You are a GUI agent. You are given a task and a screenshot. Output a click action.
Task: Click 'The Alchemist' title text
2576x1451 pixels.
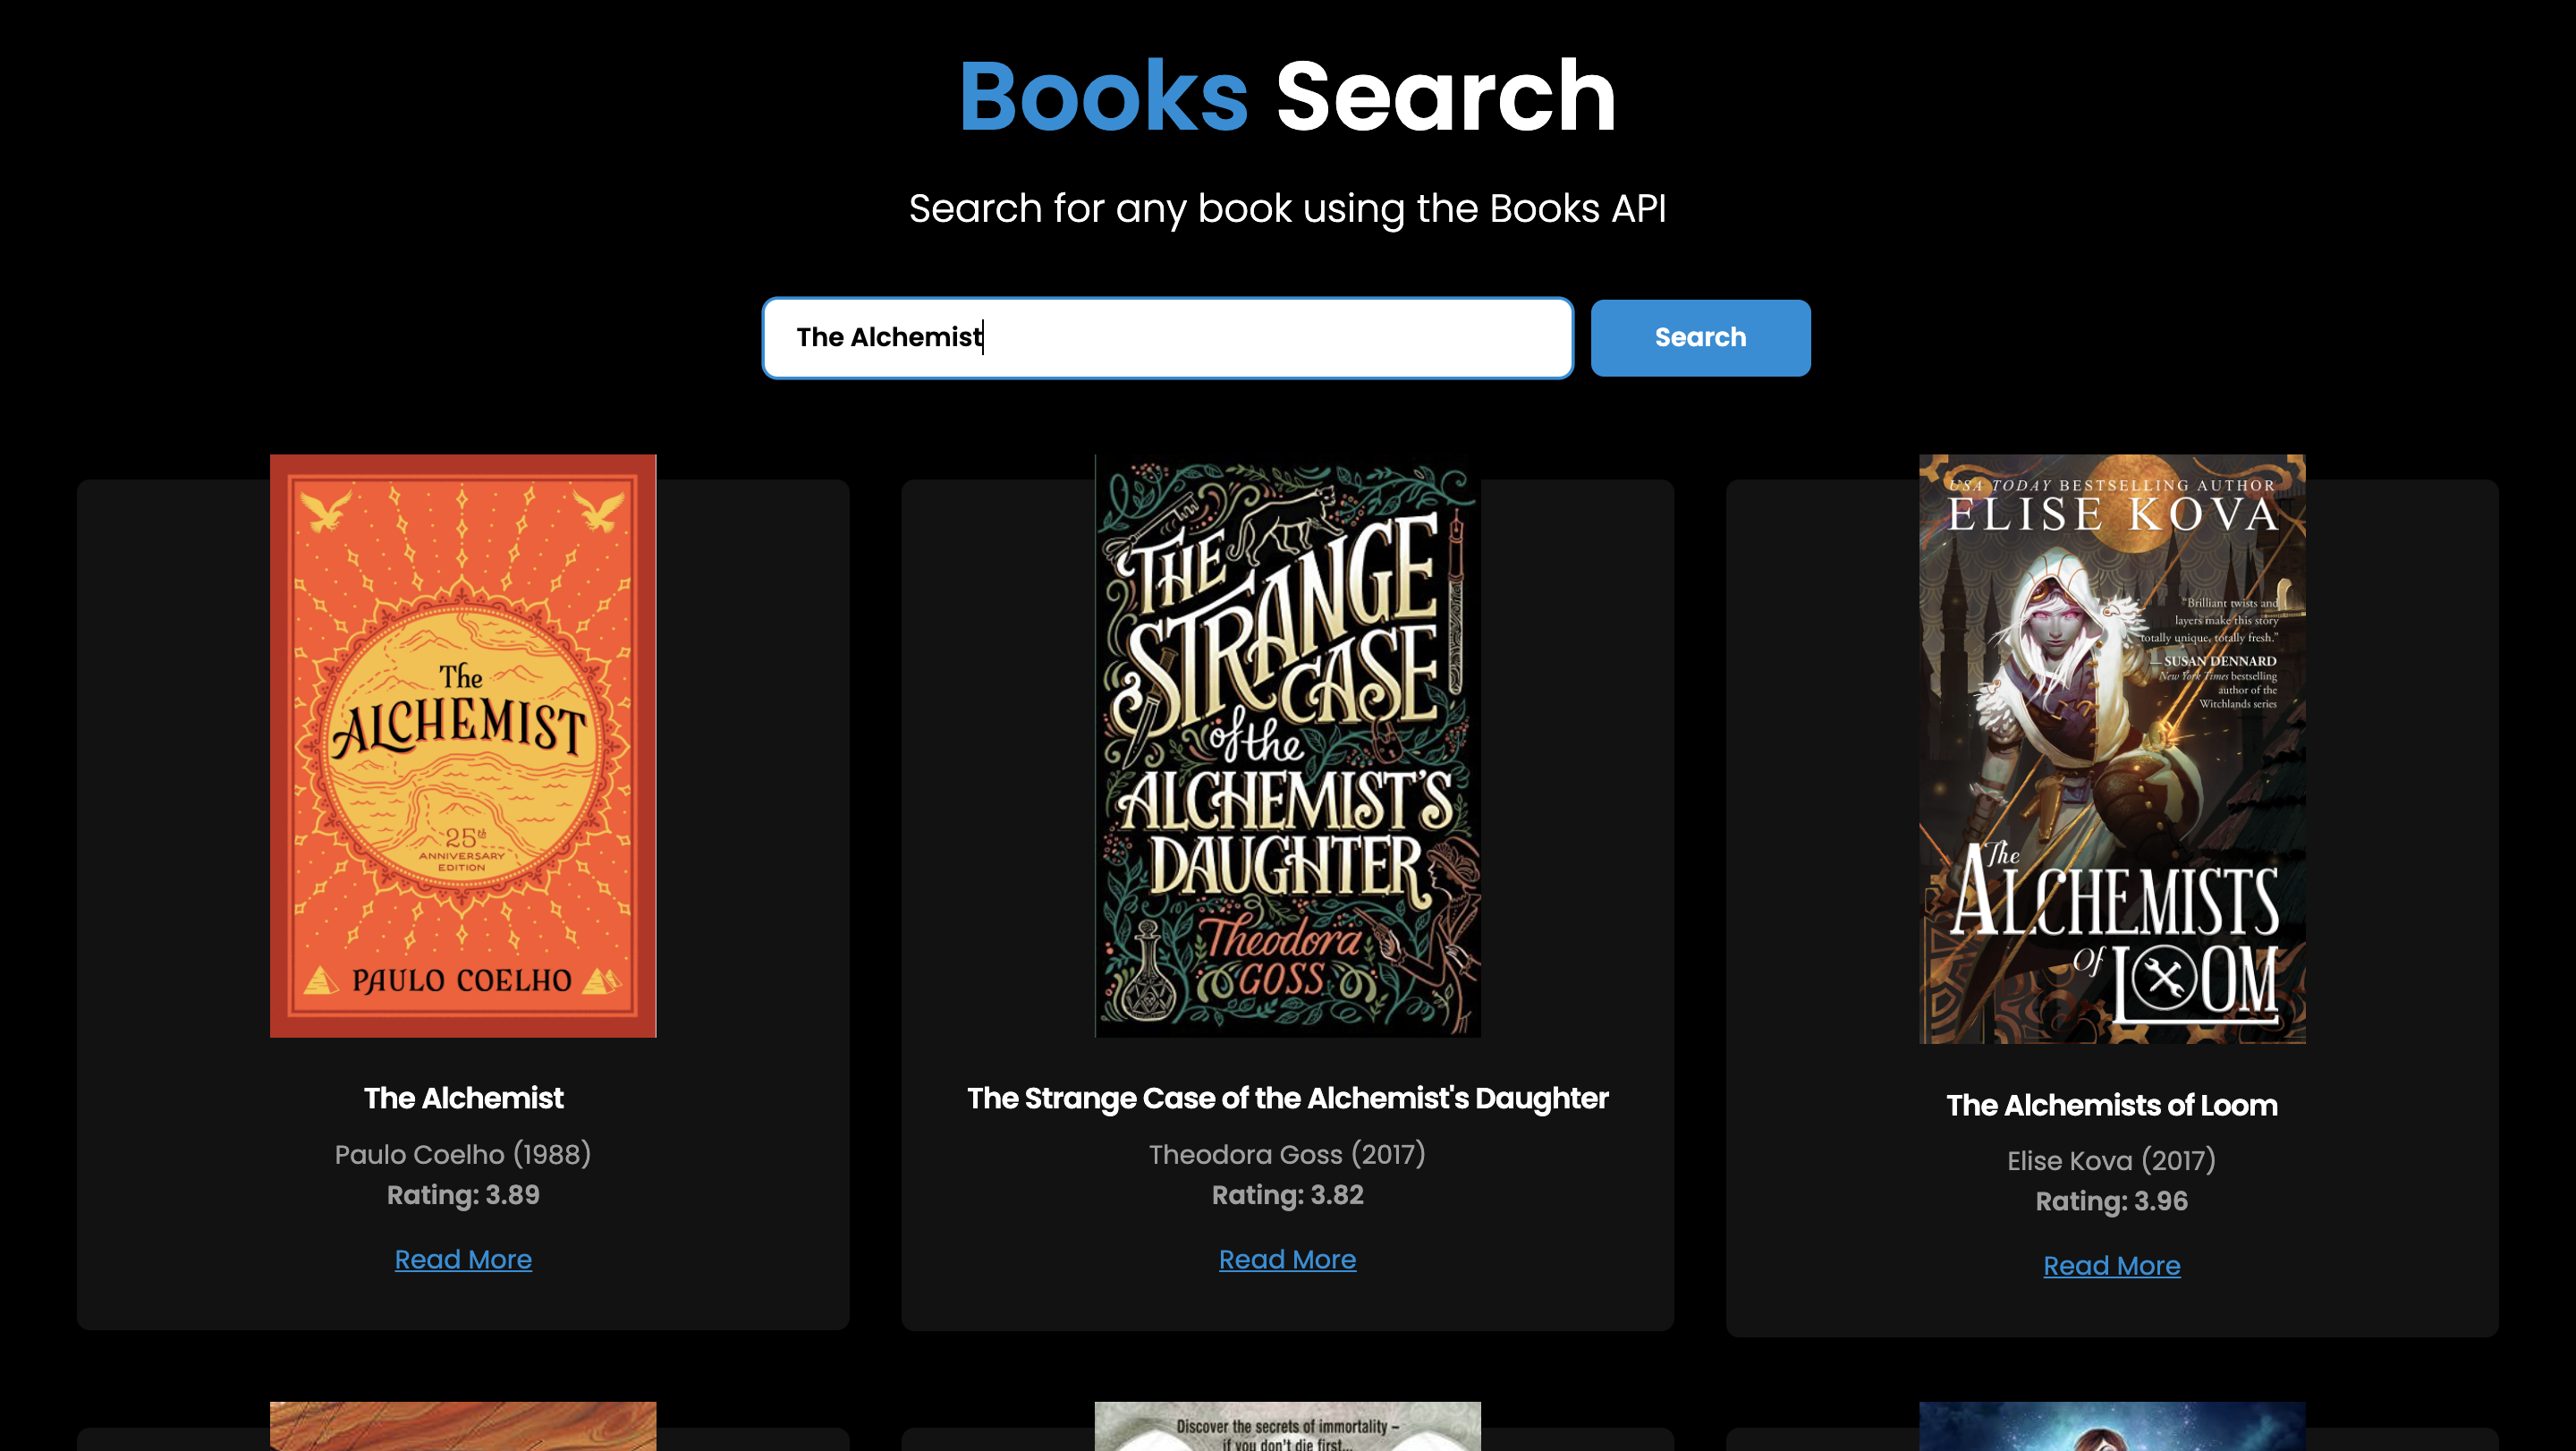coord(463,1098)
